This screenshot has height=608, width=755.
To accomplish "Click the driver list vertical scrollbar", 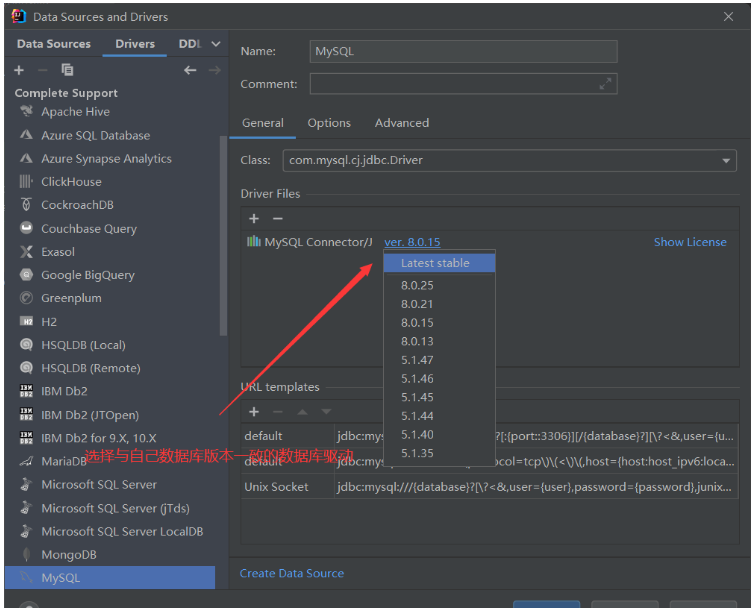I will pyautogui.click(x=223, y=230).
